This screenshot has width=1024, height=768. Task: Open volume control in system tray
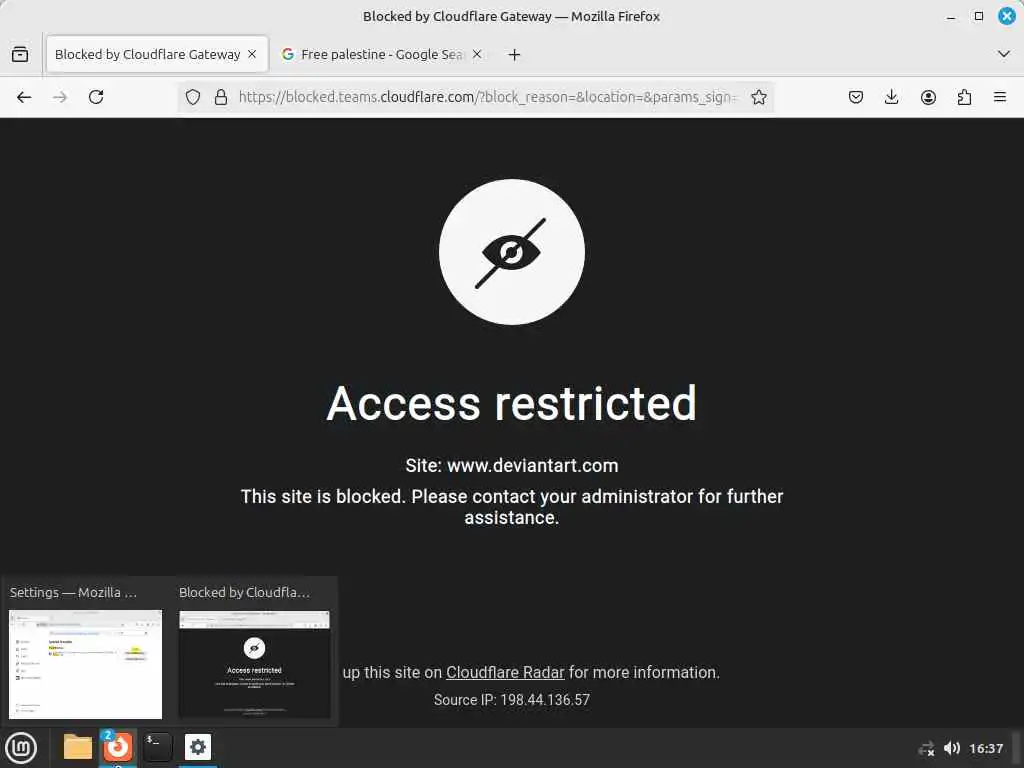tap(952, 748)
